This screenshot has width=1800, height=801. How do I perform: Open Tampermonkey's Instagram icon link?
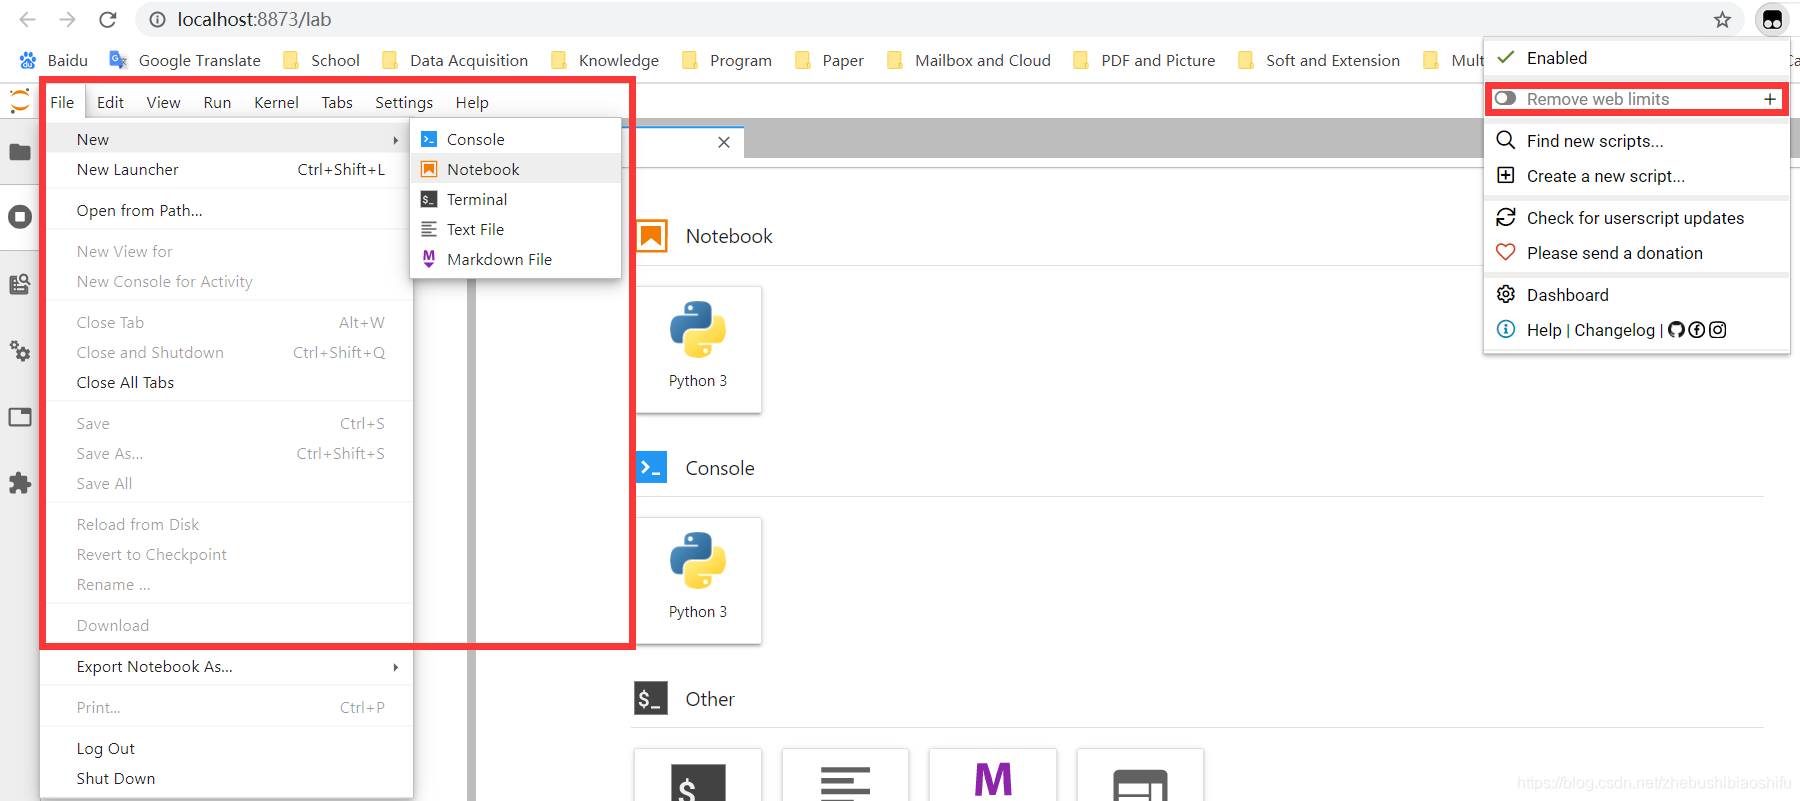click(x=1718, y=330)
